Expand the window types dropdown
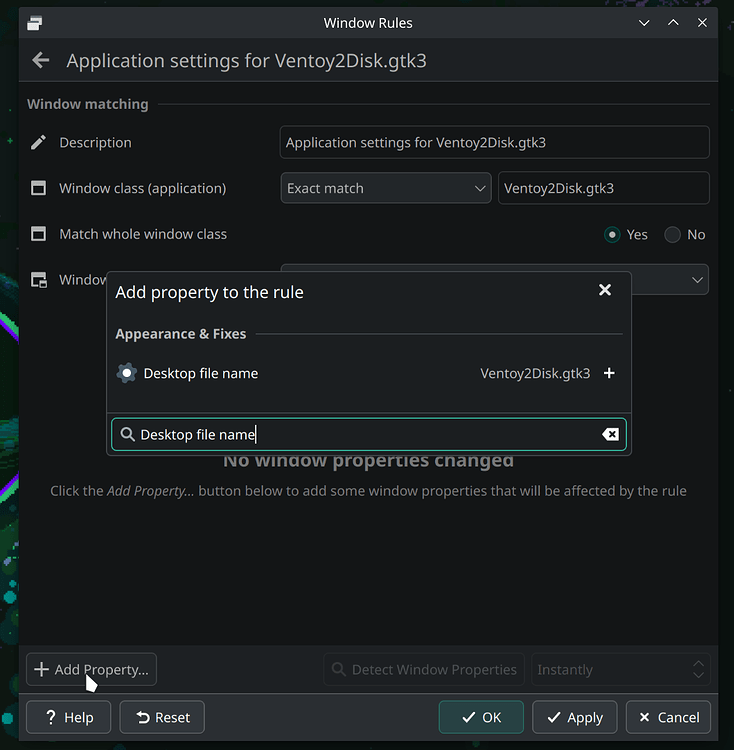The width and height of the screenshot is (734, 750). (697, 280)
